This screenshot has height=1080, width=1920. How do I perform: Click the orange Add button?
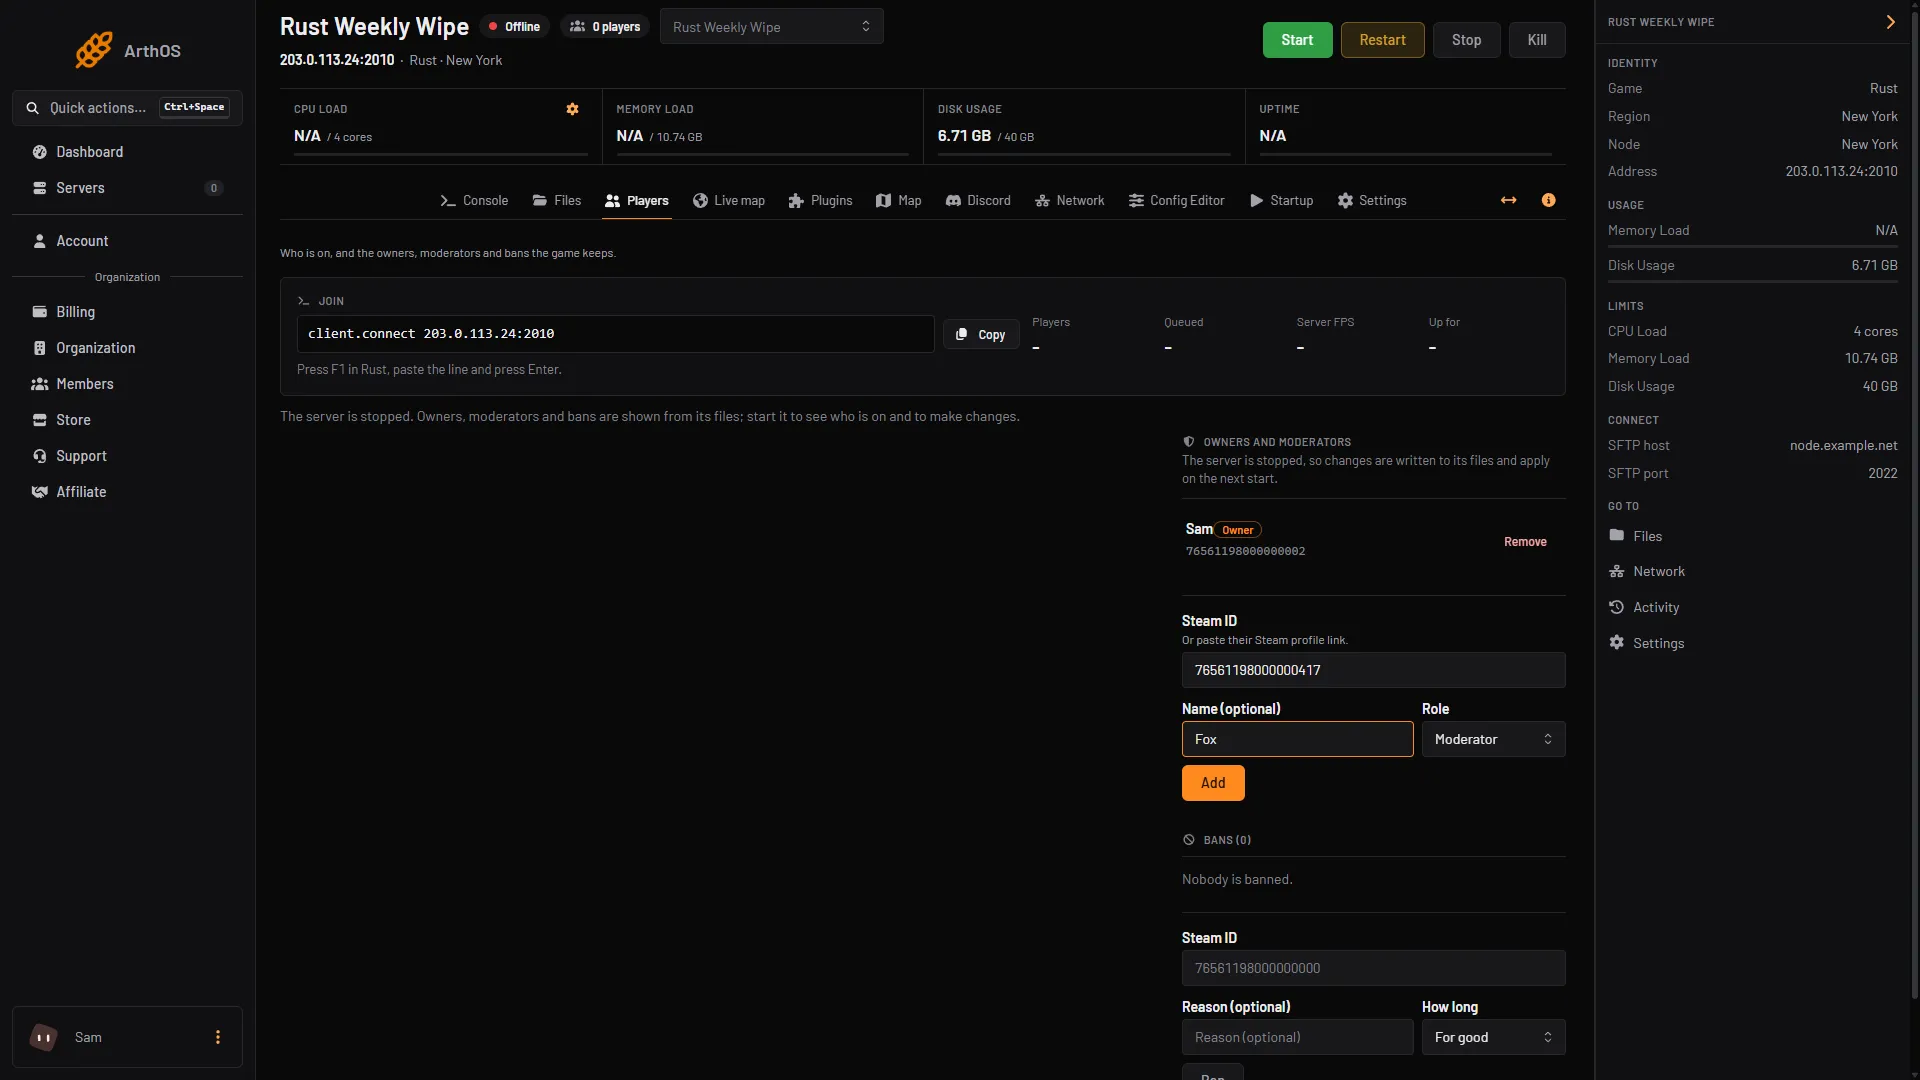1213,783
